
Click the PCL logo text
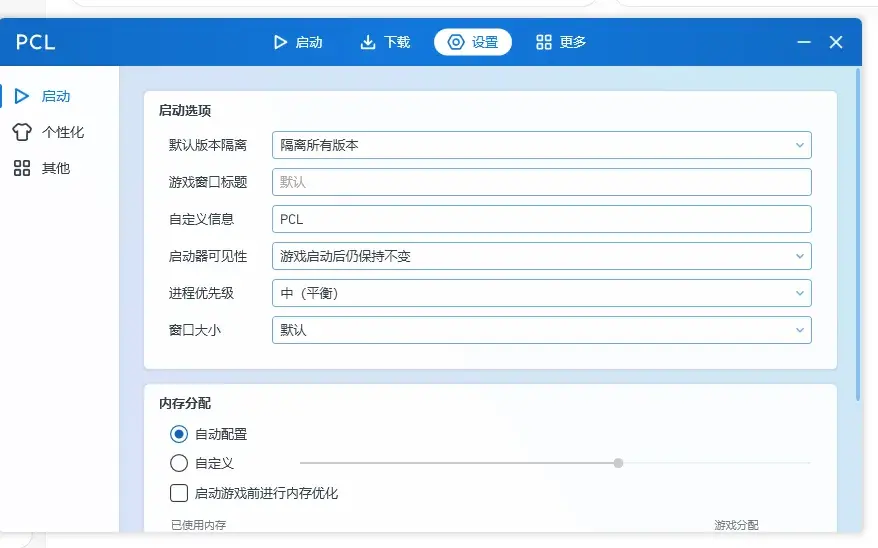[x=35, y=42]
